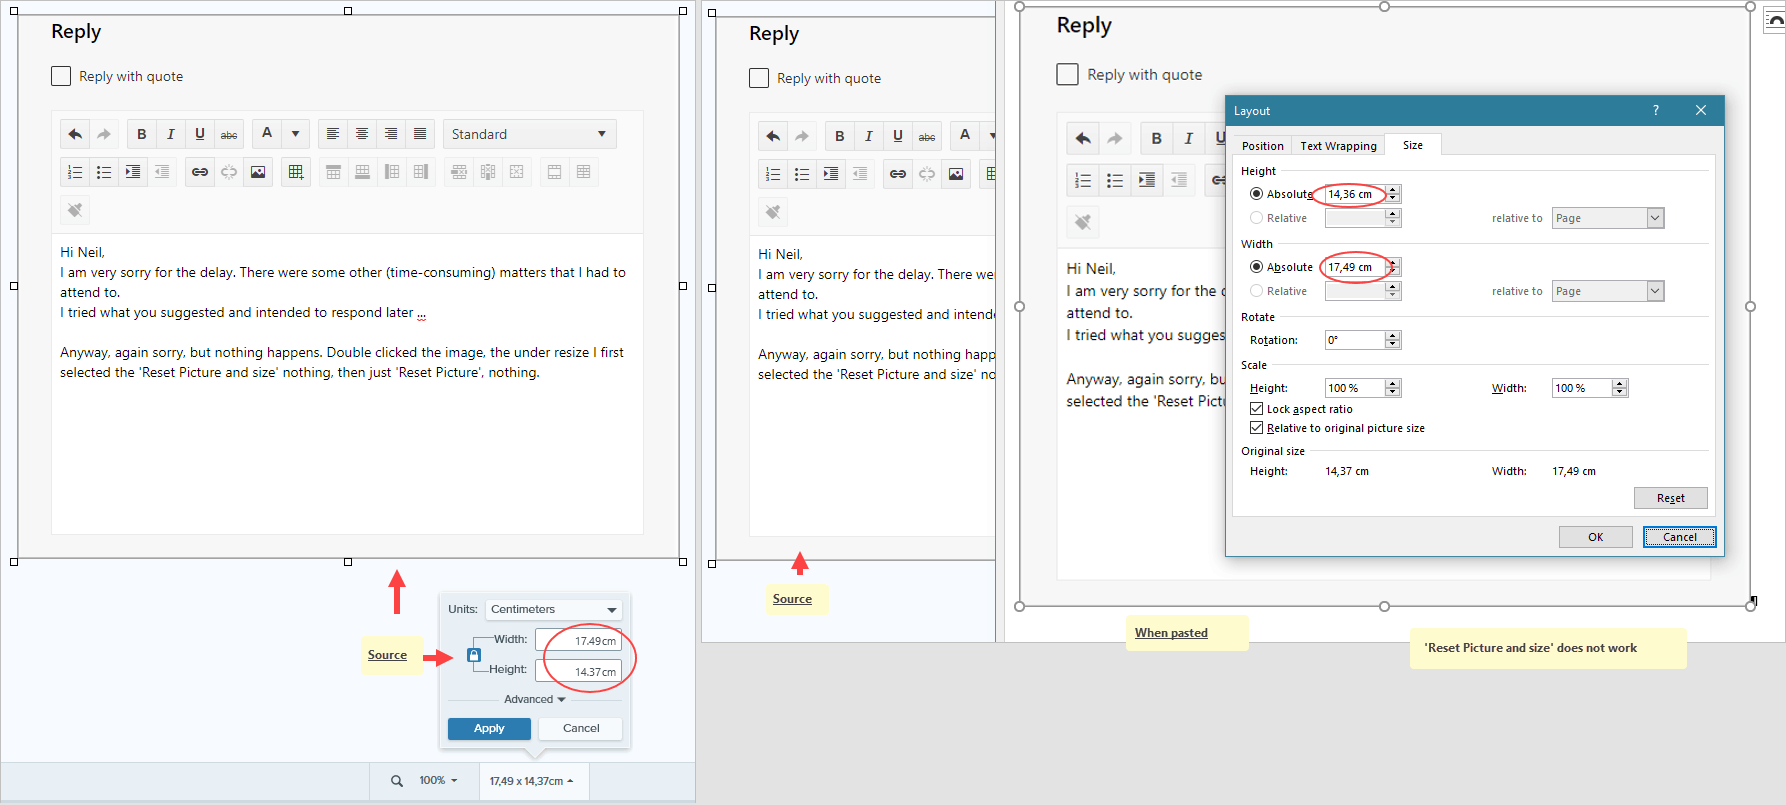
Task: Open Width relative to Page dropdown
Action: (x=1608, y=291)
